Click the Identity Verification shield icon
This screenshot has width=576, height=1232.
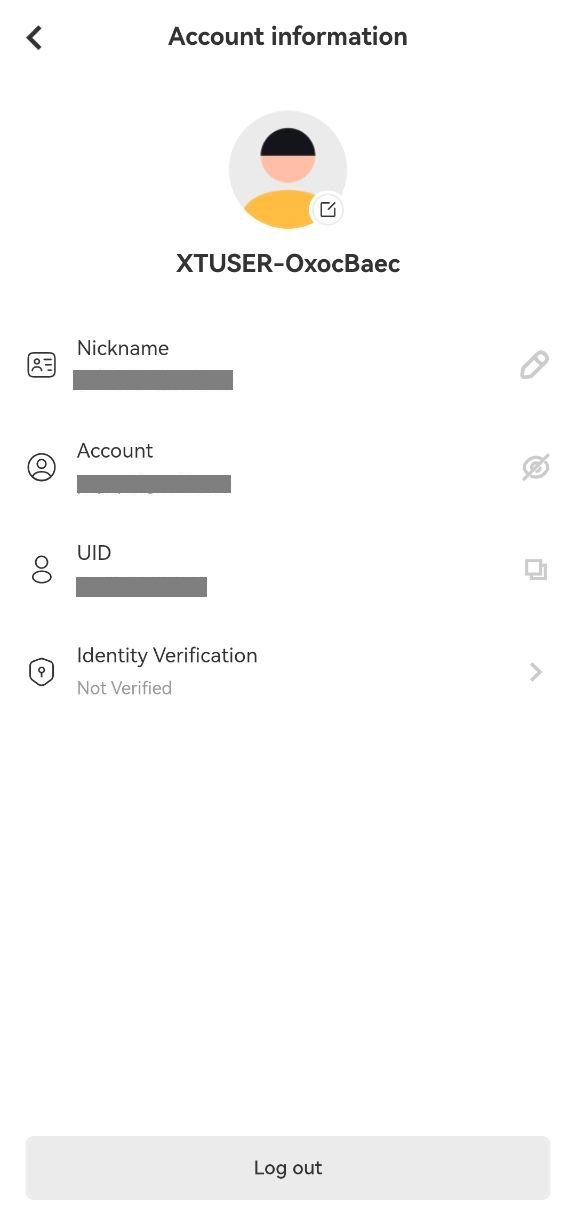pyautogui.click(x=41, y=671)
